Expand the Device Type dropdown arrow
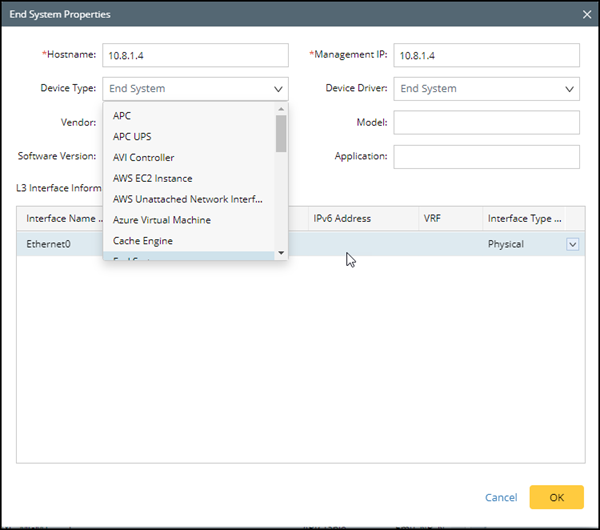The height and width of the screenshot is (530, 600). tap(278, 89)
